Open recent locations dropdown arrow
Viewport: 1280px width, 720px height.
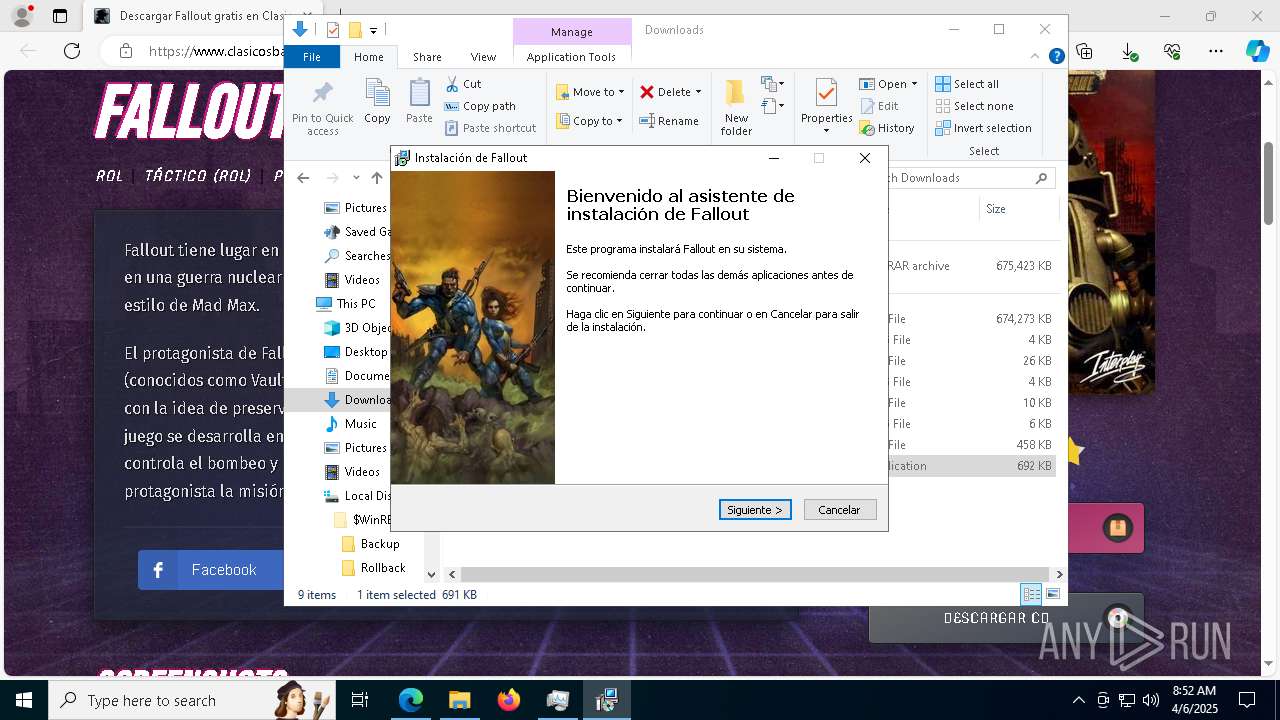point(356,178)
